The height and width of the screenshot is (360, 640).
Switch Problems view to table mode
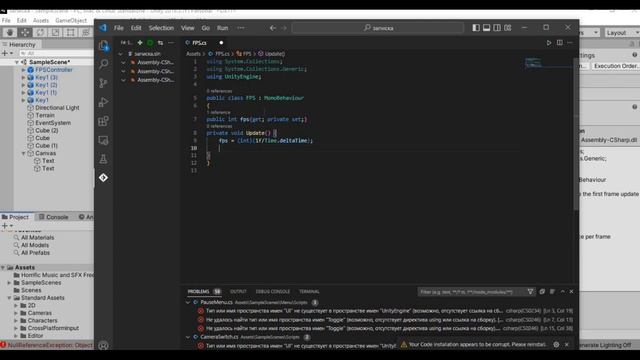[552, 291]
